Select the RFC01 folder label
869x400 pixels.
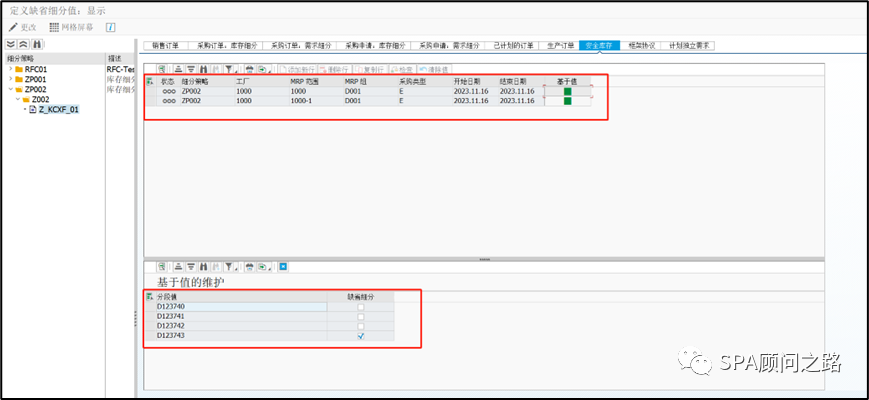[36, 69]
